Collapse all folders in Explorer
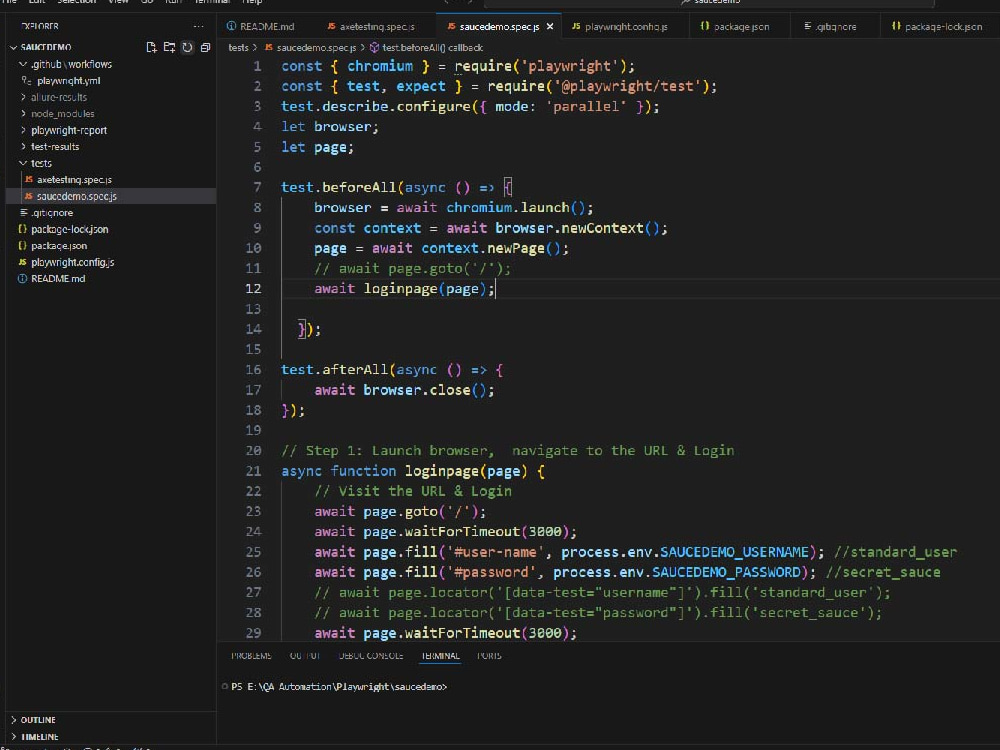Image resolution: width=1000 pixels, height=750 pixels. pos(205,47)
